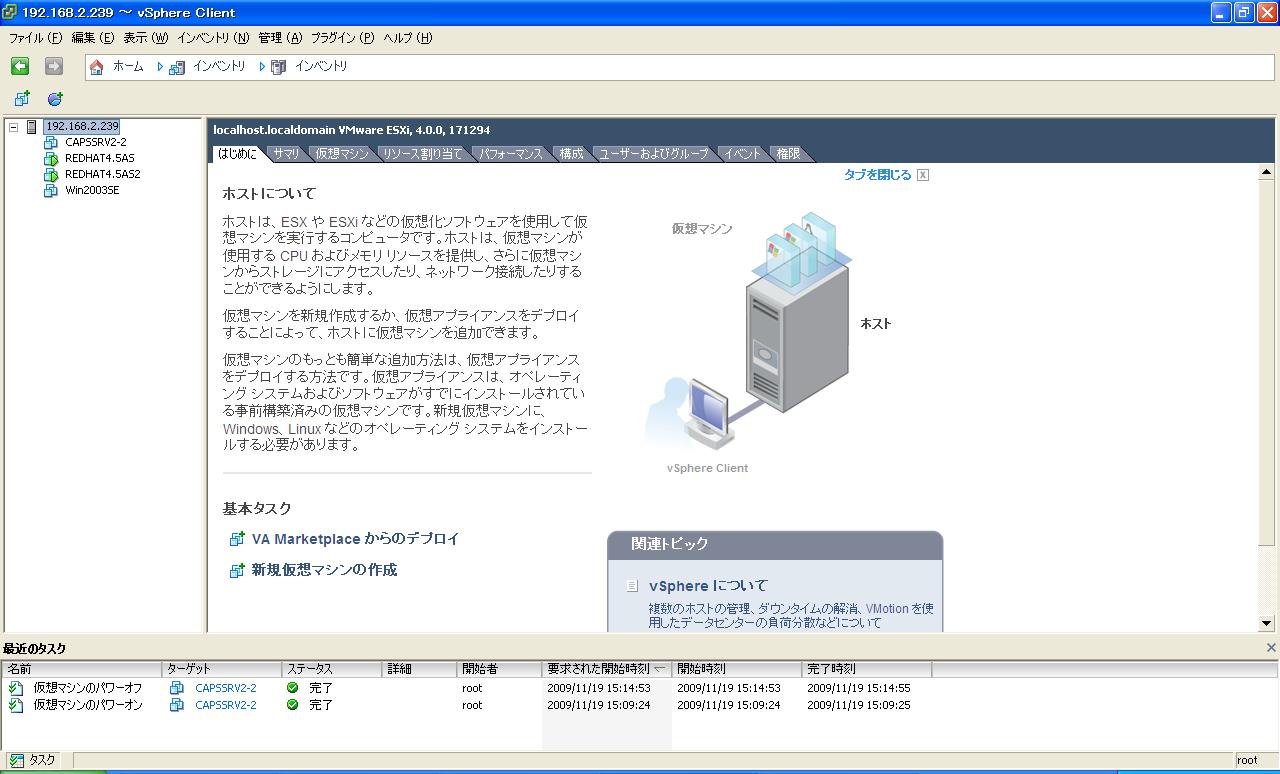Open the Help (ヘルプ) menu
The height and width of the screenshot is (774, 1280).
tap(407, 38)
